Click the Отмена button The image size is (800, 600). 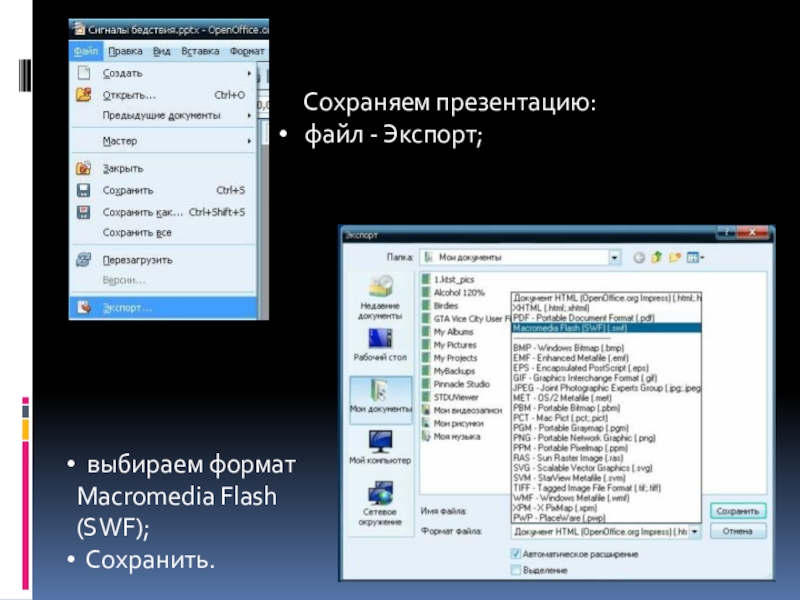738,531
